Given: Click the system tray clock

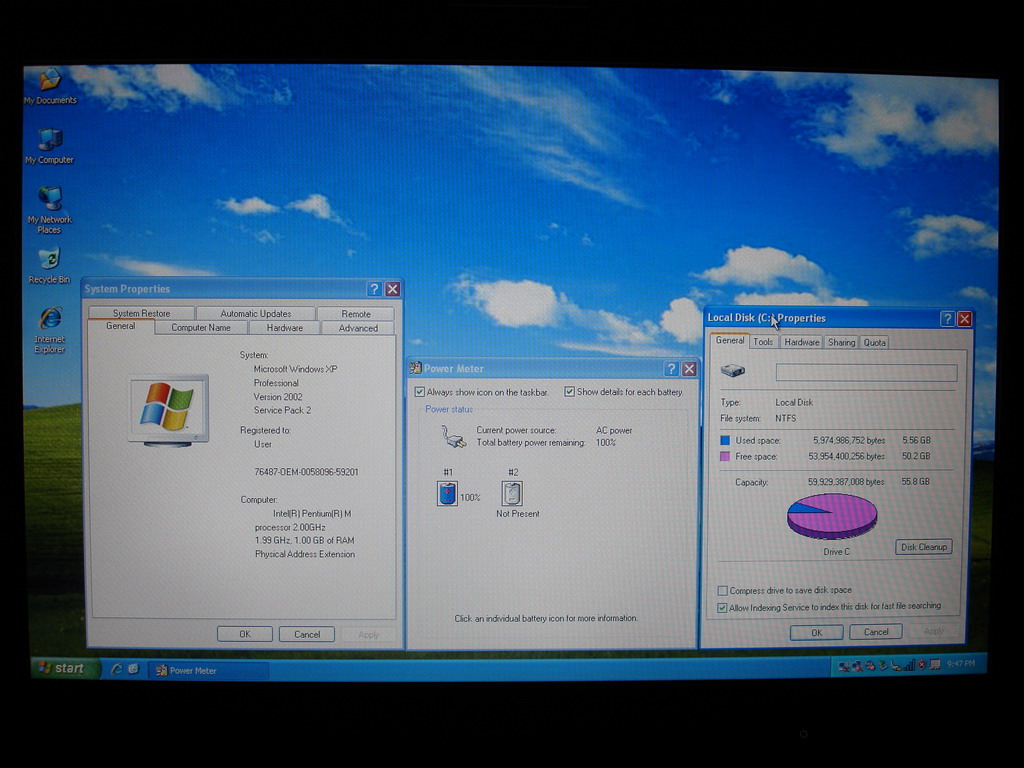Looking at the screenshot, I should 961,664.
